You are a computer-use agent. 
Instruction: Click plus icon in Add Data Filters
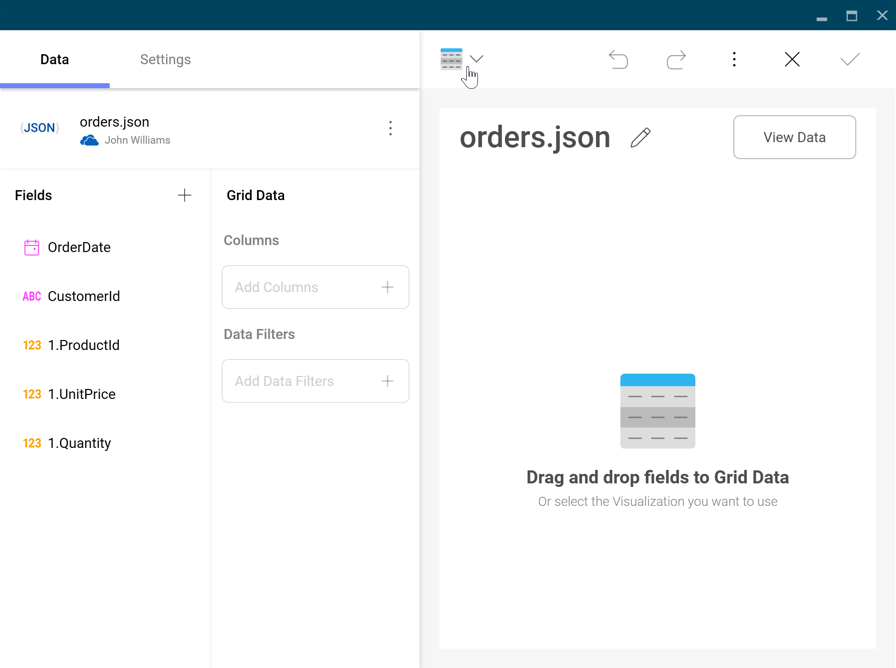pyautogui.click(x=387, y=381)
